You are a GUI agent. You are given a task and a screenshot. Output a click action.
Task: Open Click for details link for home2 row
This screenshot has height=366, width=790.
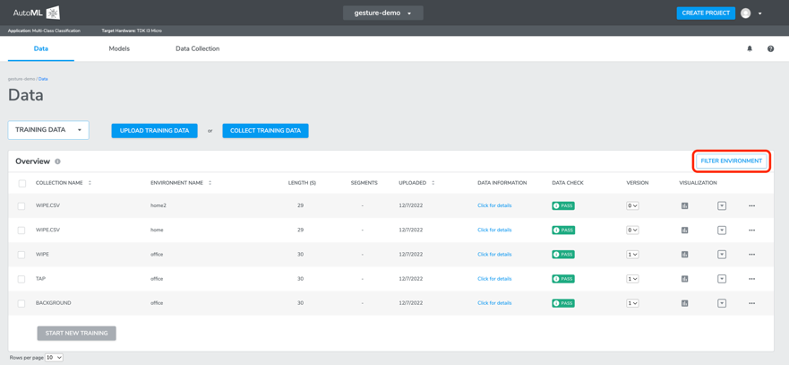tap(494, 206)
